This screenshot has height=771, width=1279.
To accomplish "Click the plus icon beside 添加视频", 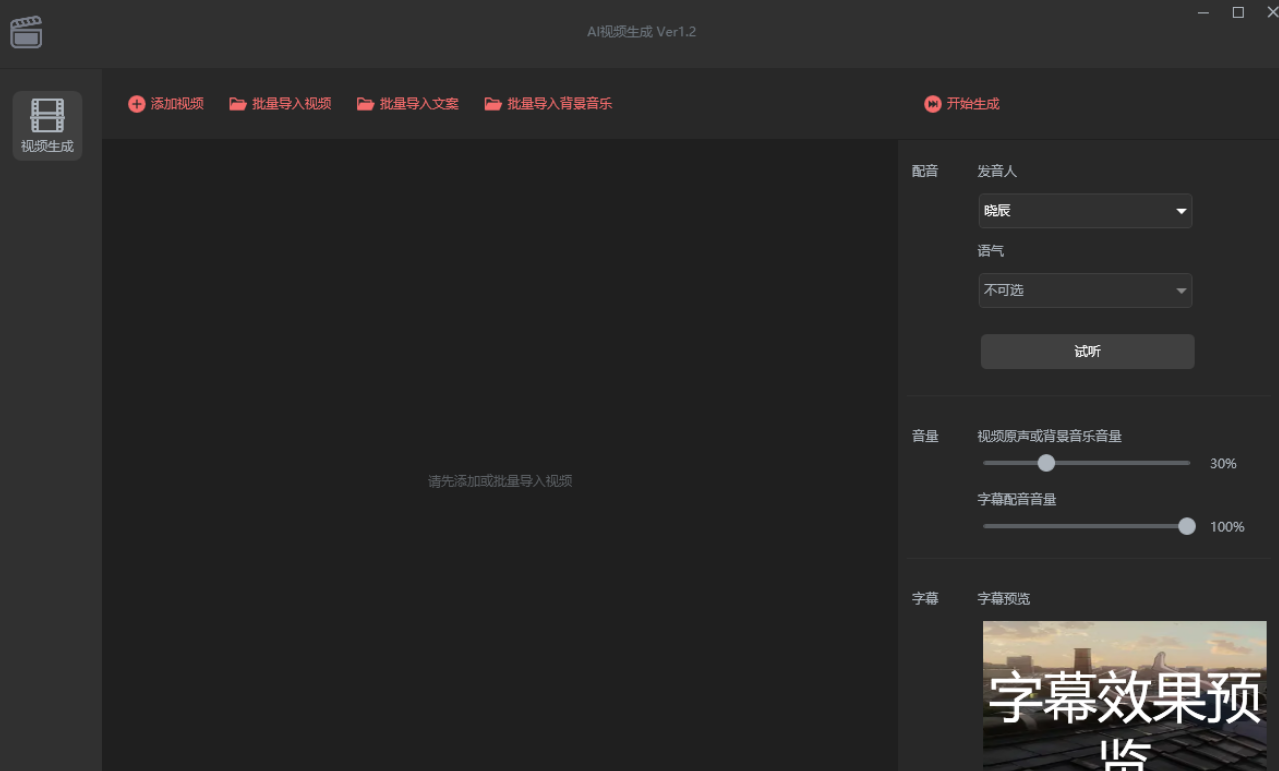I will point(136,103).
